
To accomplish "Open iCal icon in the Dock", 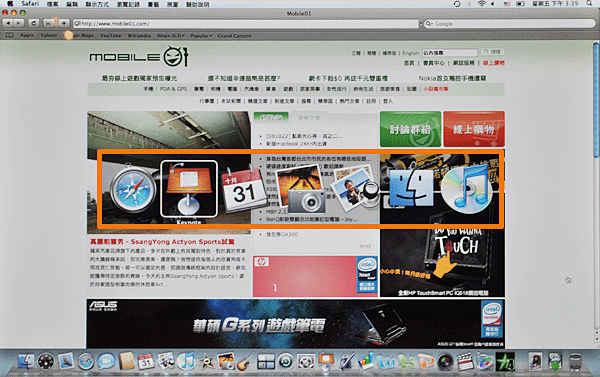I will pos(146,361).
